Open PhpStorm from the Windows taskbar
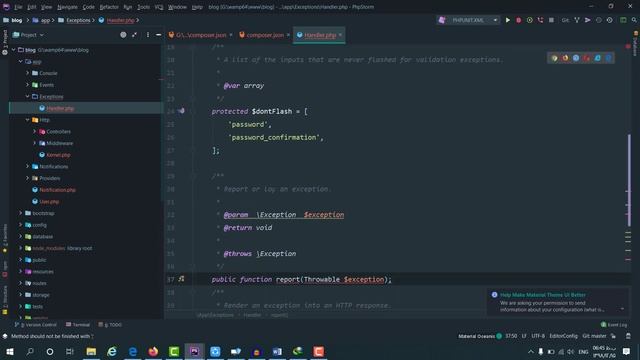The image size is (640, 360). point(194,351)
